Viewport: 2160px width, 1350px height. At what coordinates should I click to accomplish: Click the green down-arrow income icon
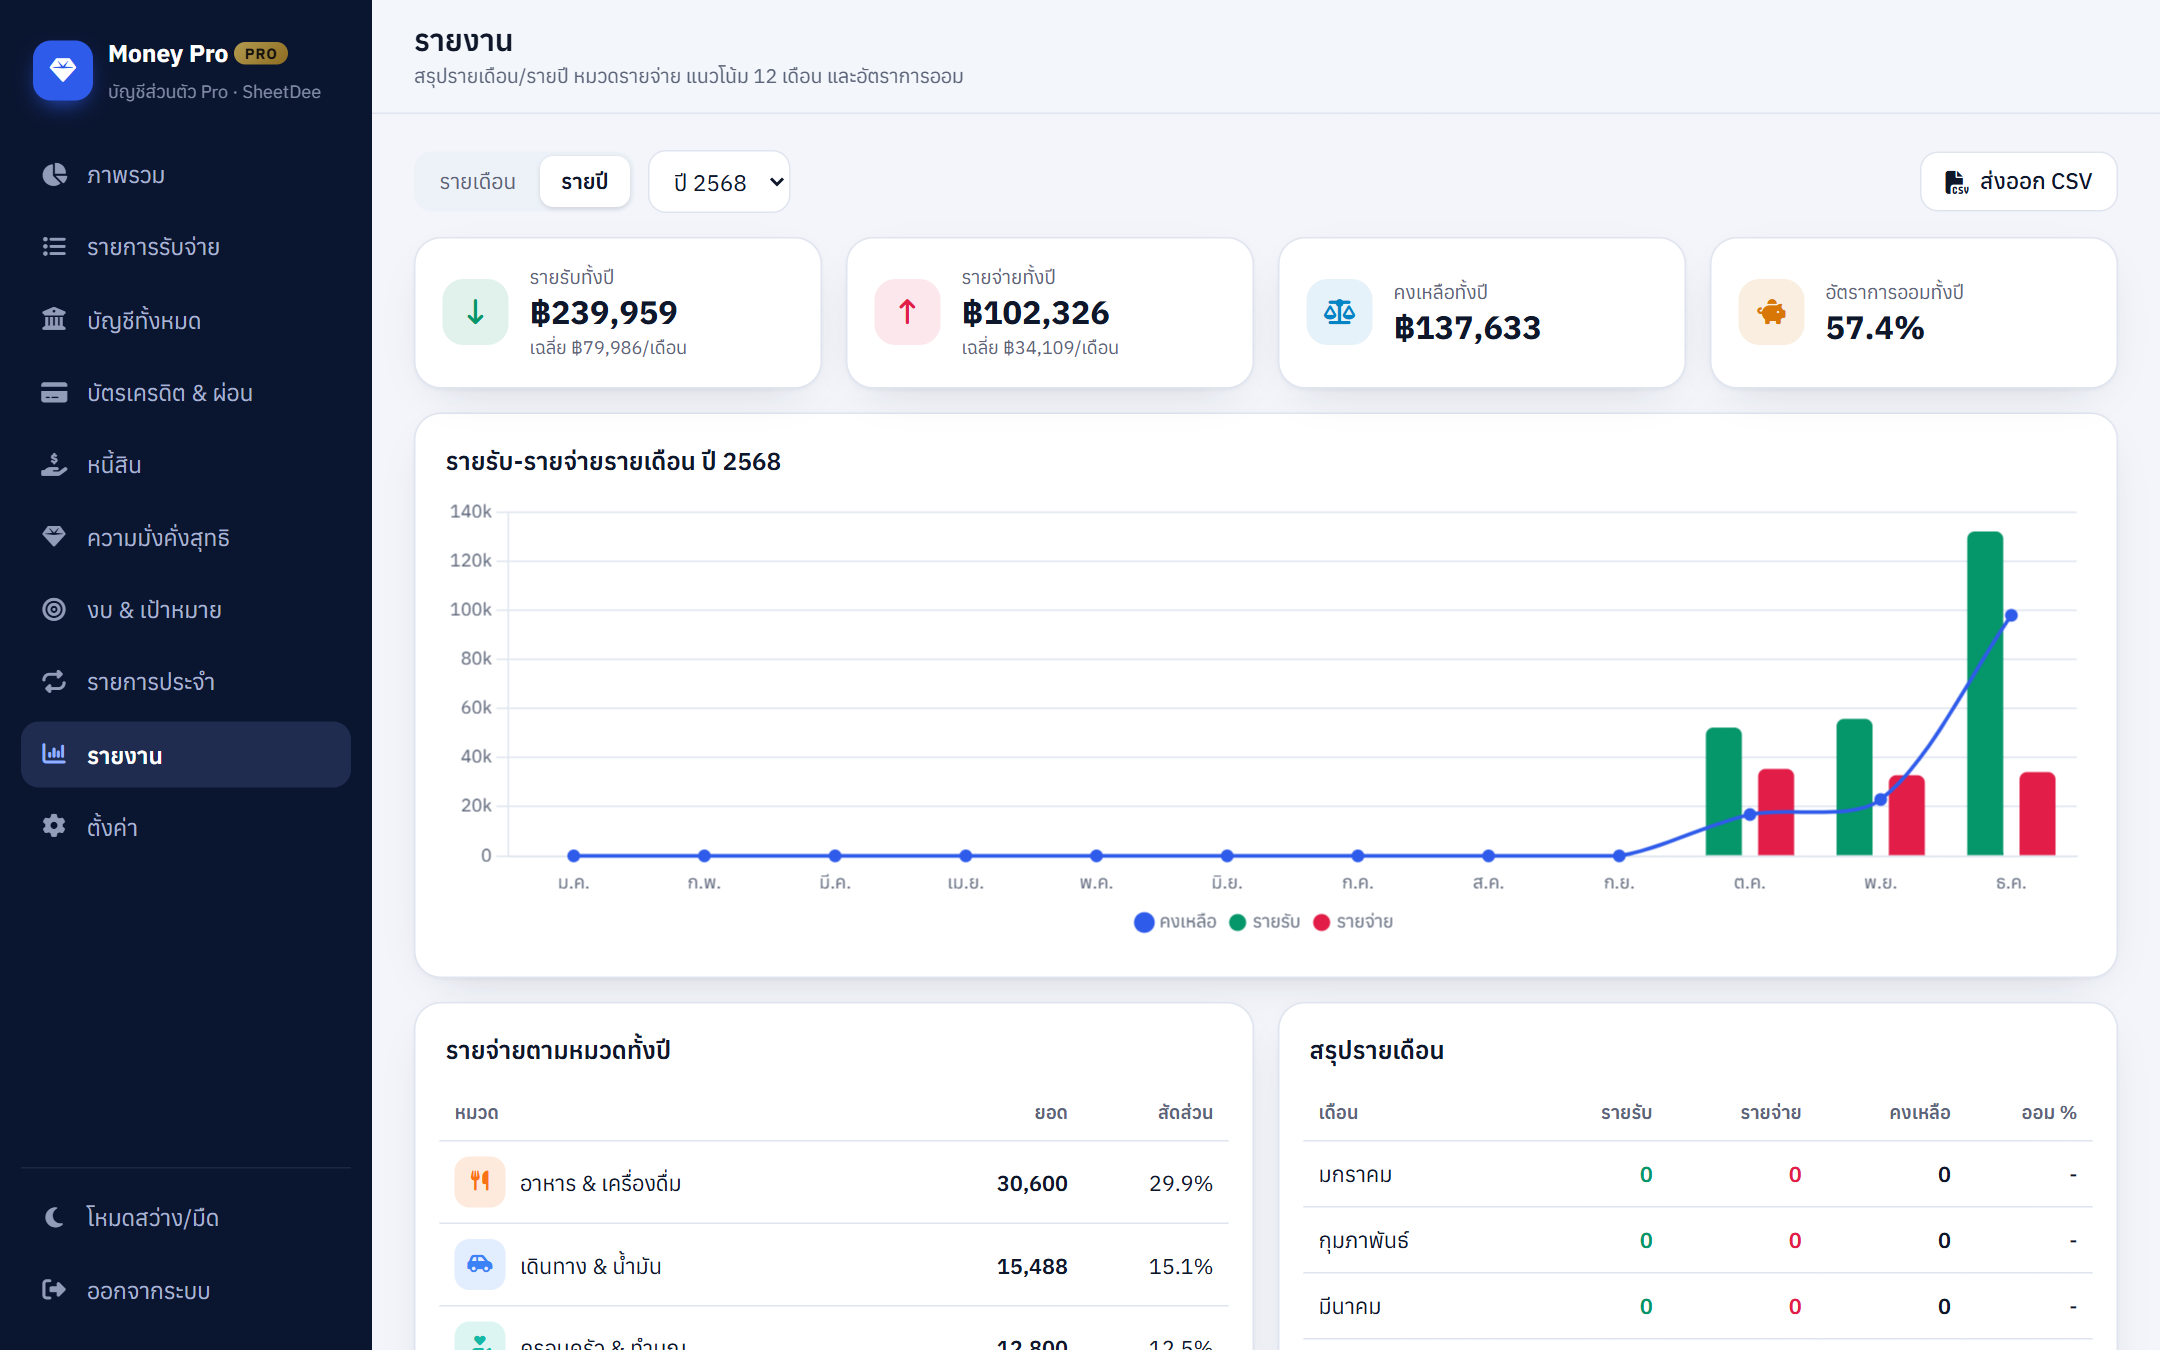pyautogui.click(x=476, y=312)
